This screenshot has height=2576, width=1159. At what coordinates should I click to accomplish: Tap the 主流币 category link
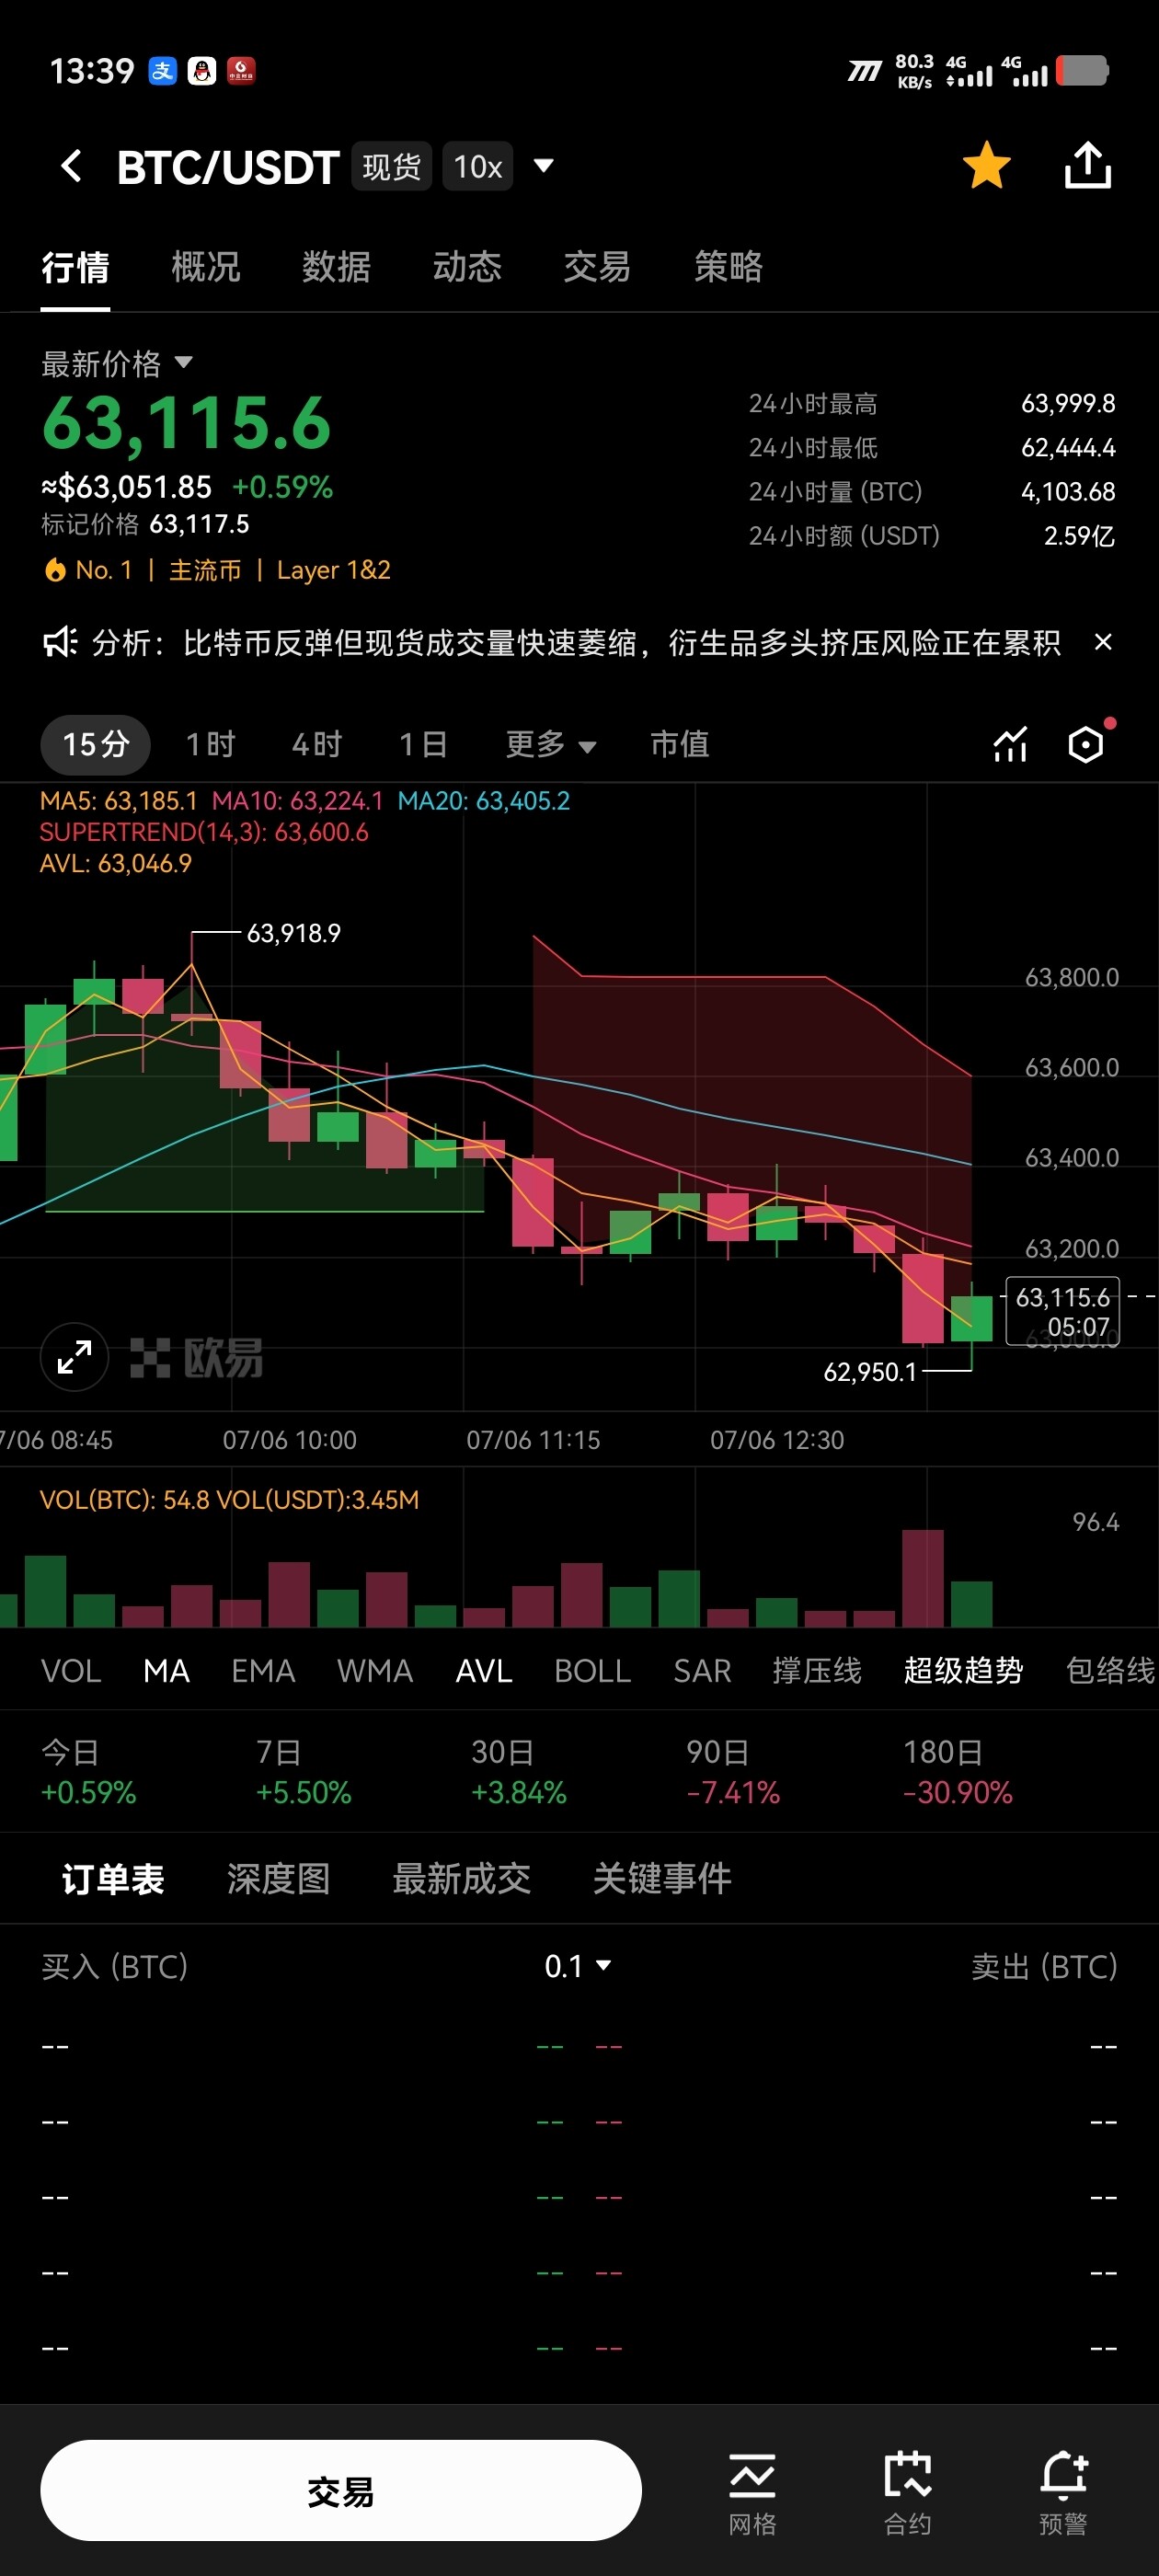tap(205, 570)
